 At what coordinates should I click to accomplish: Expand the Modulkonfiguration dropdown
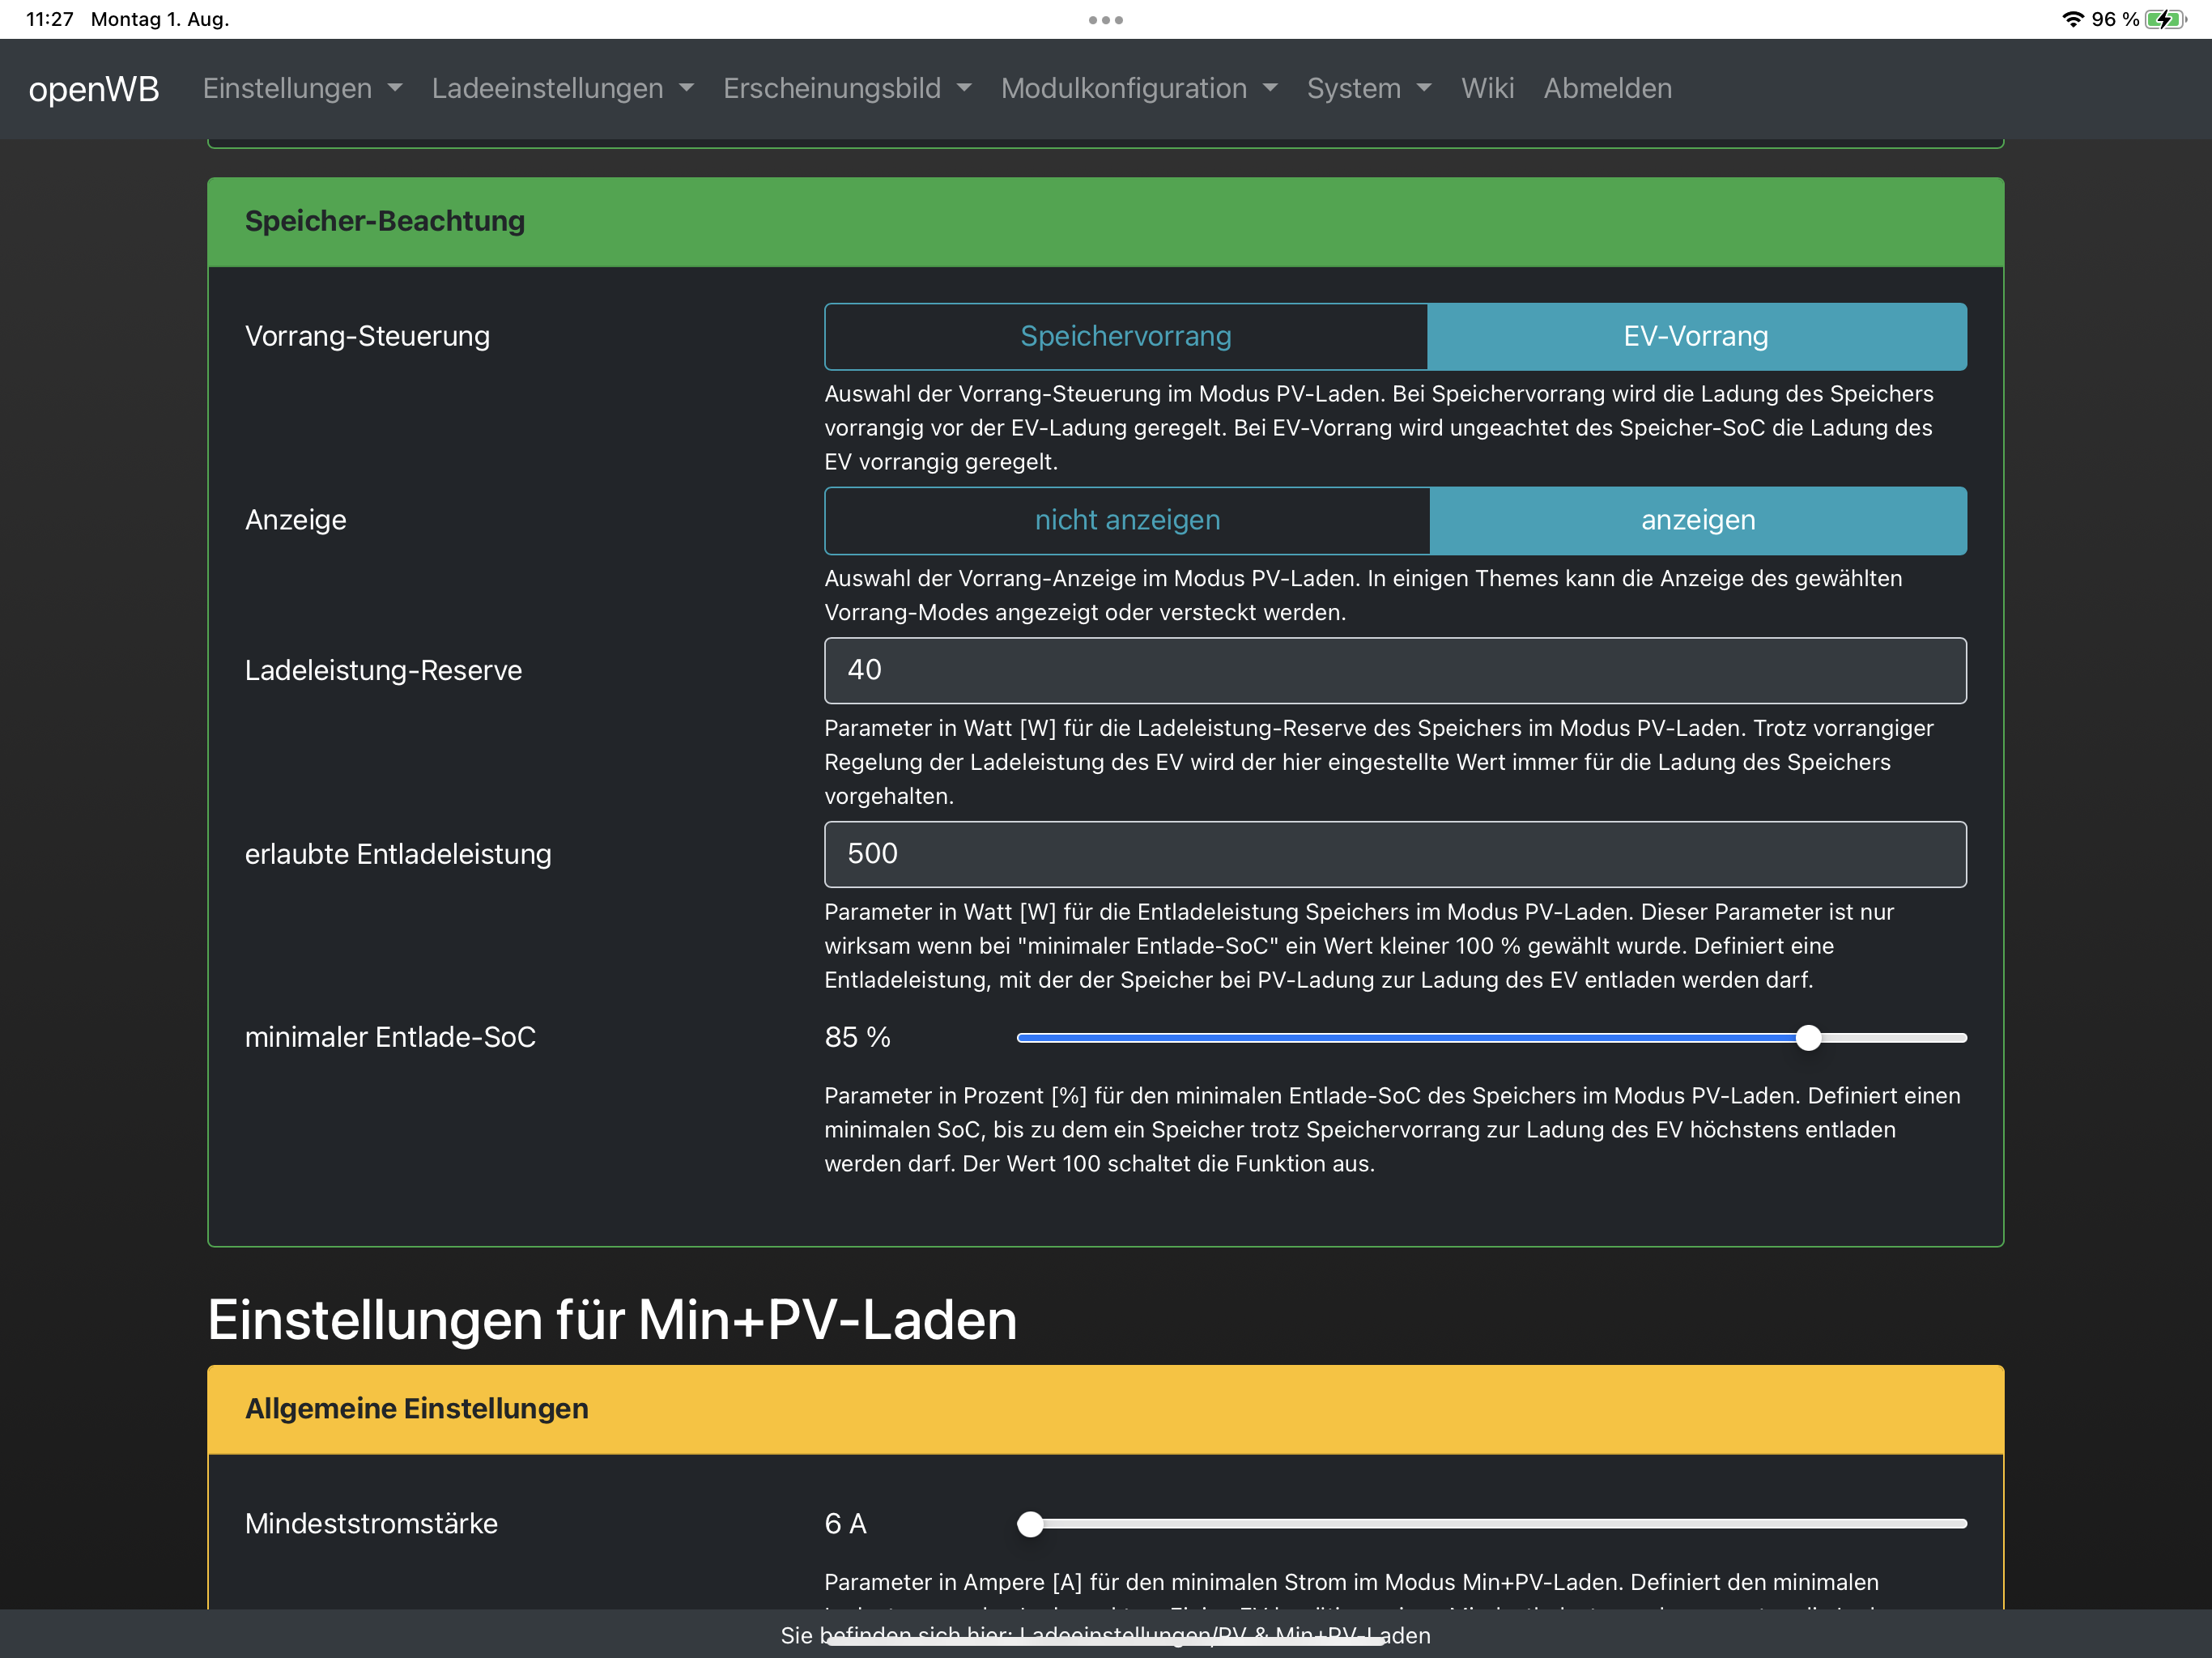1139,89
